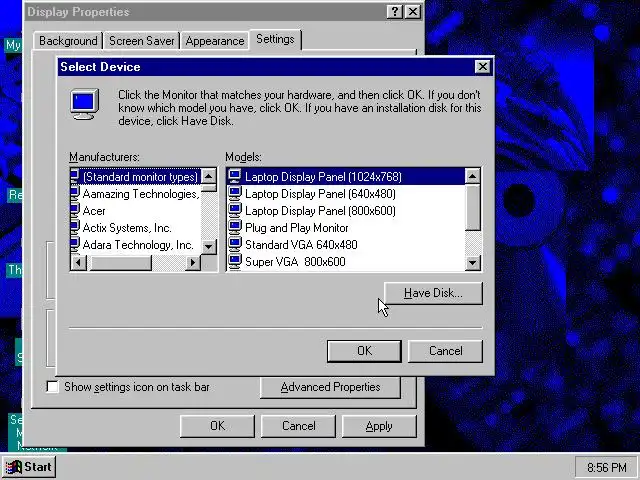Select Laptop Display Panel (640x480) model

pos(346,193)
